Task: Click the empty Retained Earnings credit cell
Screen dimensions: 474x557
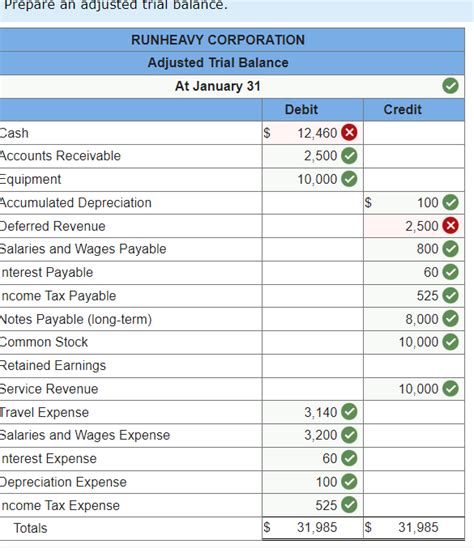Action: tap(414, 366)
